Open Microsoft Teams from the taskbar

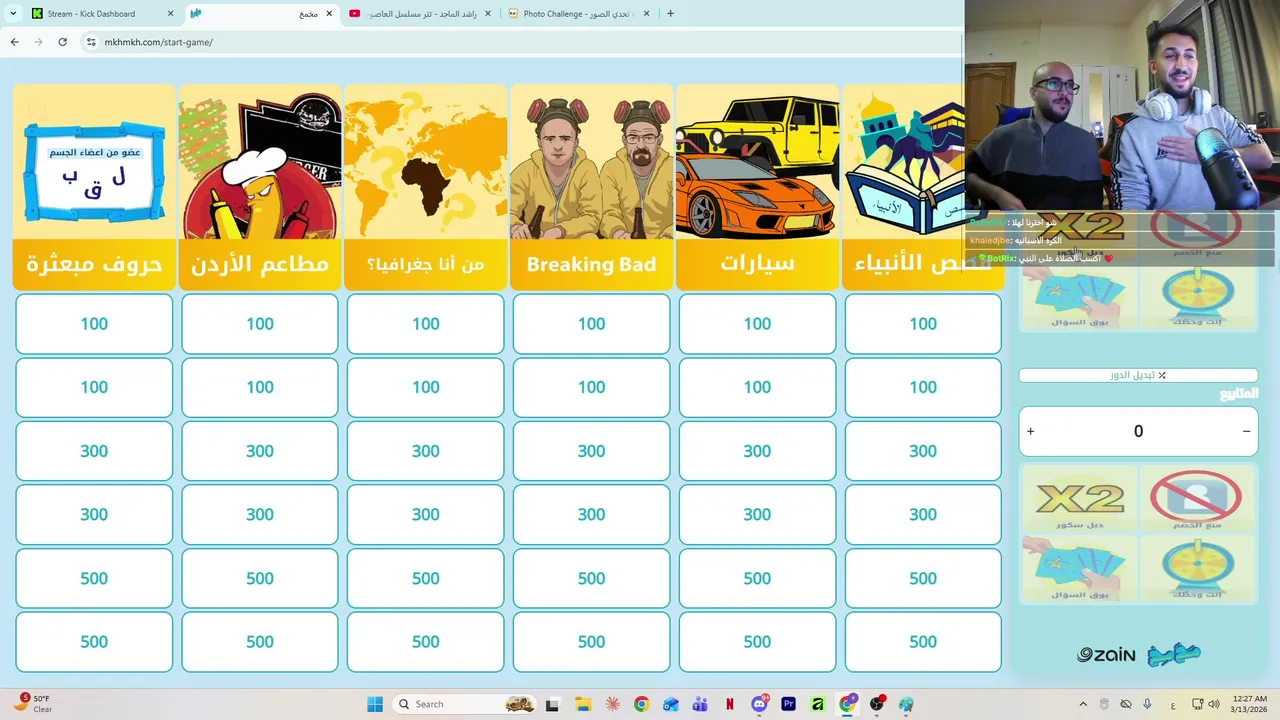(x=700, y=704)
